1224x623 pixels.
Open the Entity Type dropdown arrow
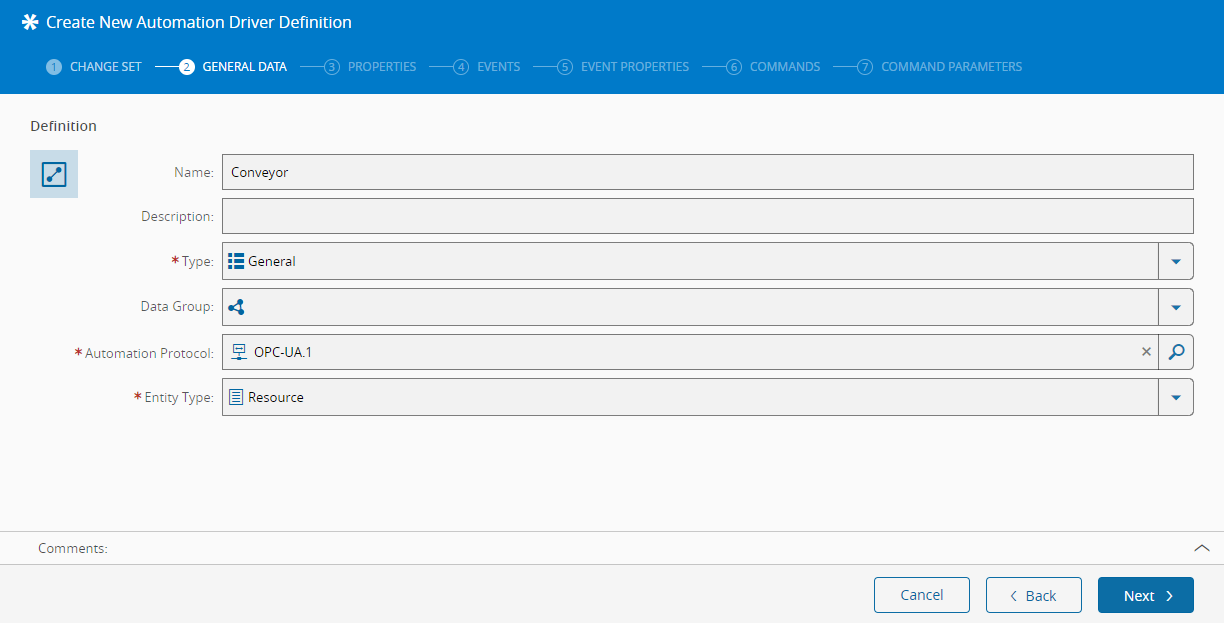(x=1176, y=397)
